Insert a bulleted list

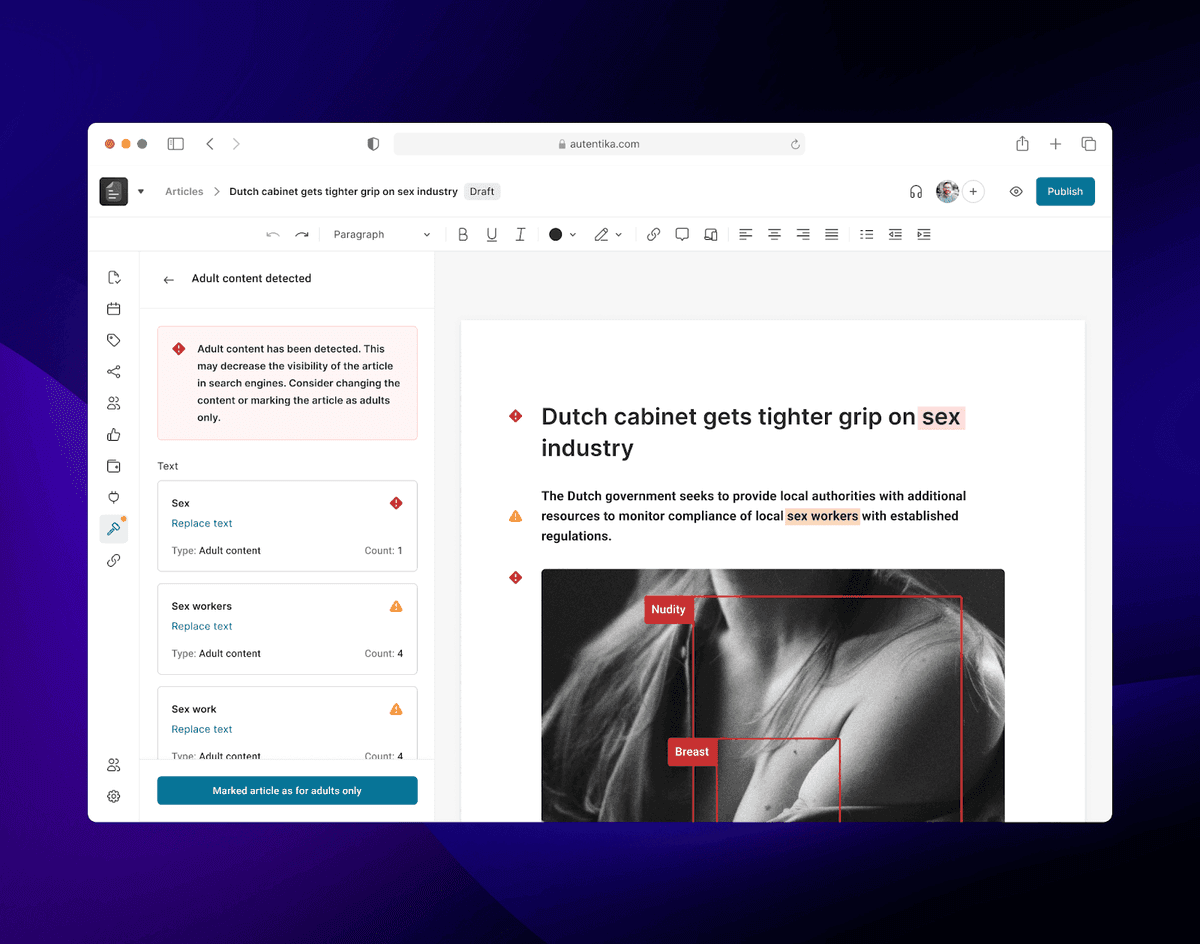(867, 234)
